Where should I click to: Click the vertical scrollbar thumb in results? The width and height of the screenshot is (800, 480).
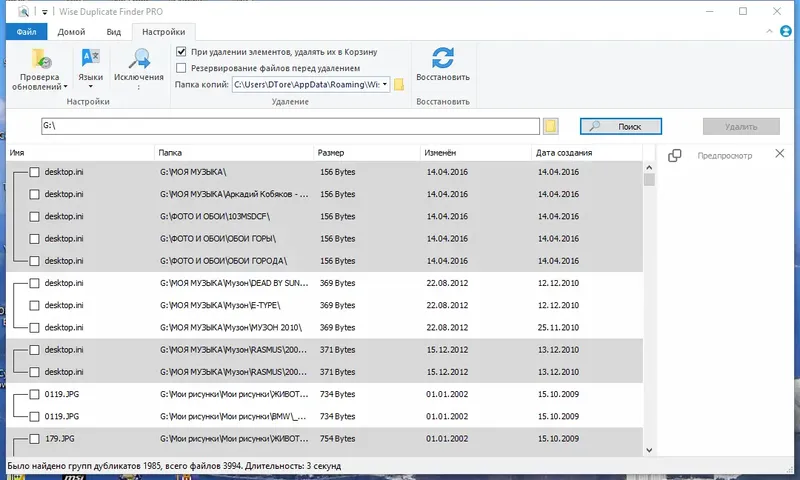pyautogui.click(x=649, y=180)
